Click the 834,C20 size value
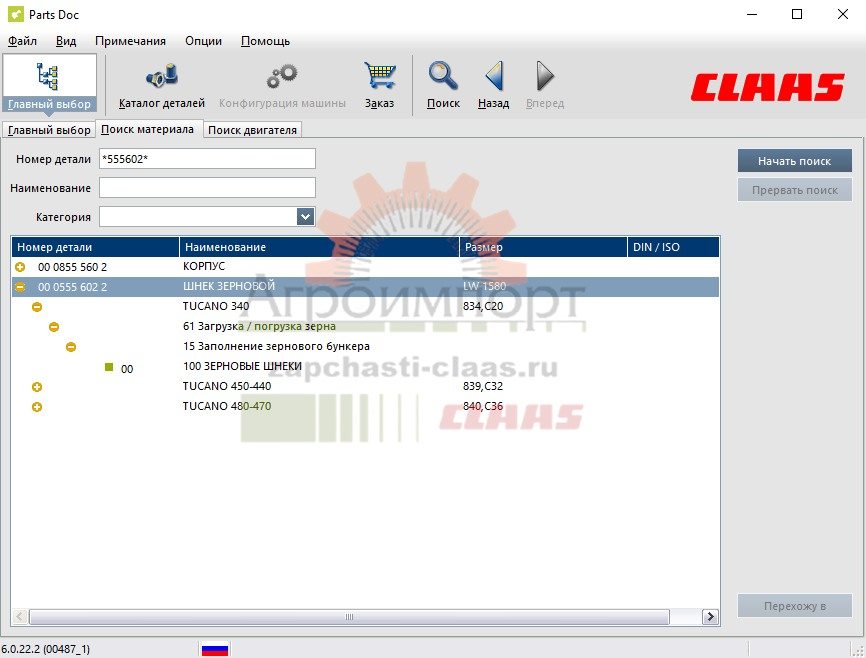 click(483, 306)
